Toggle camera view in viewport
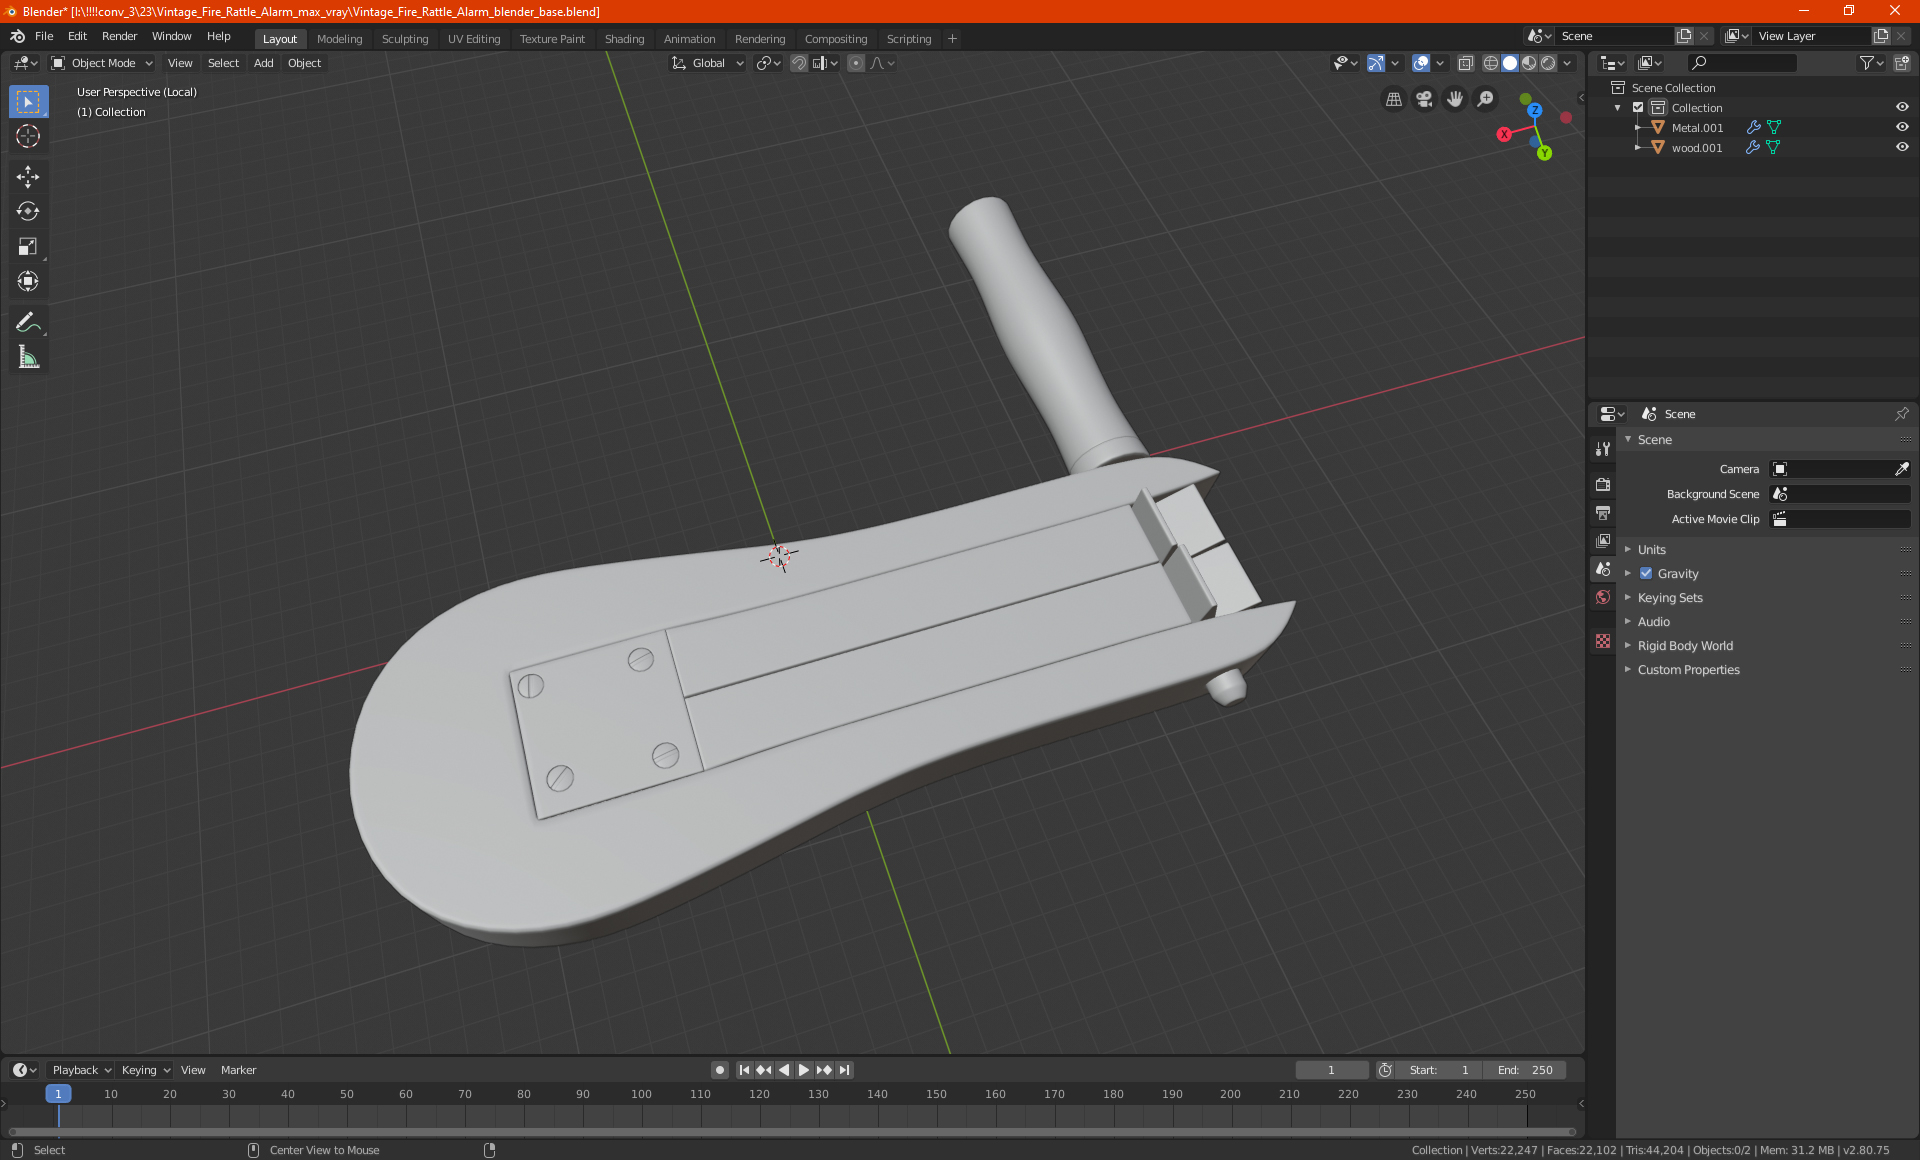The image size is (1920, 1160). point(1424,99)
